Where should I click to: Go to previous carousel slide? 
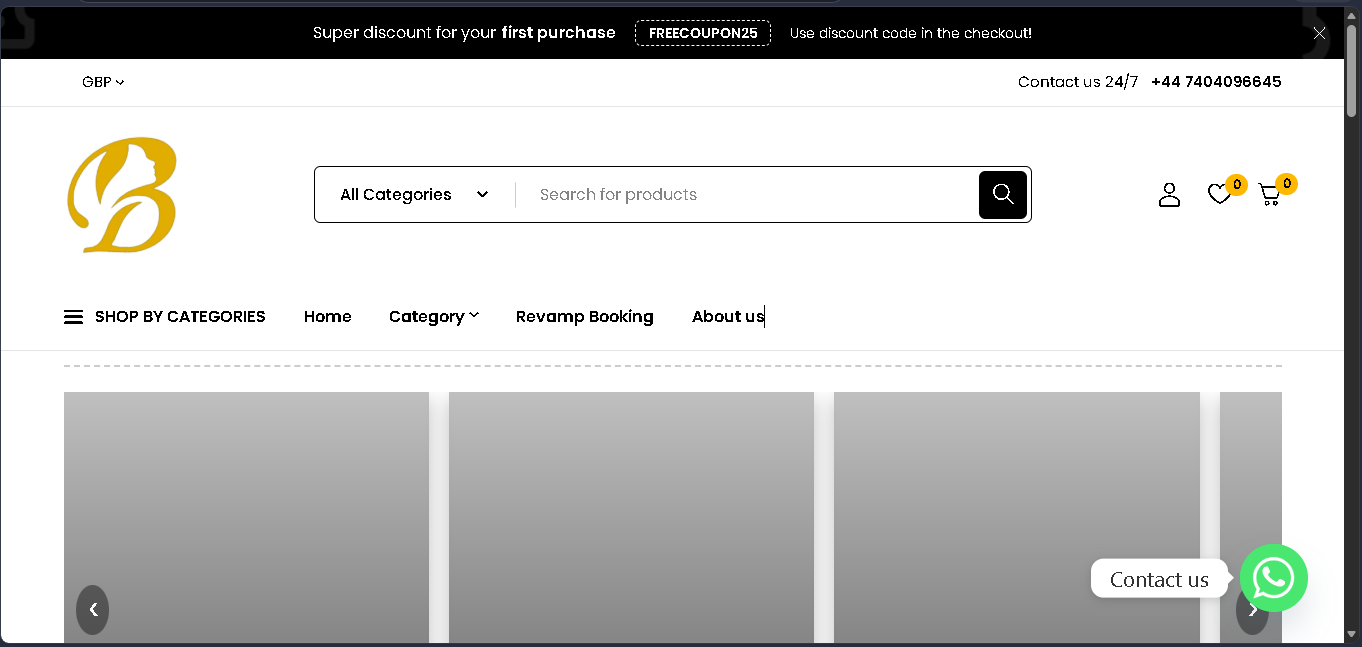point(93,609)
